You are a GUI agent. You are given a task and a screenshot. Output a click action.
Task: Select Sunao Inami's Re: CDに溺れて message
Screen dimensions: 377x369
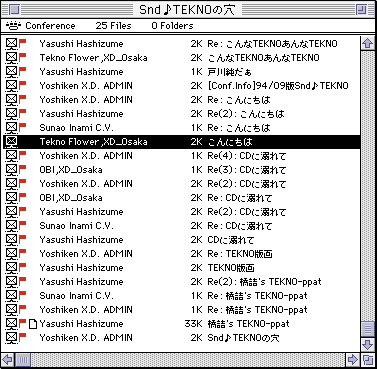click(181, 226)
